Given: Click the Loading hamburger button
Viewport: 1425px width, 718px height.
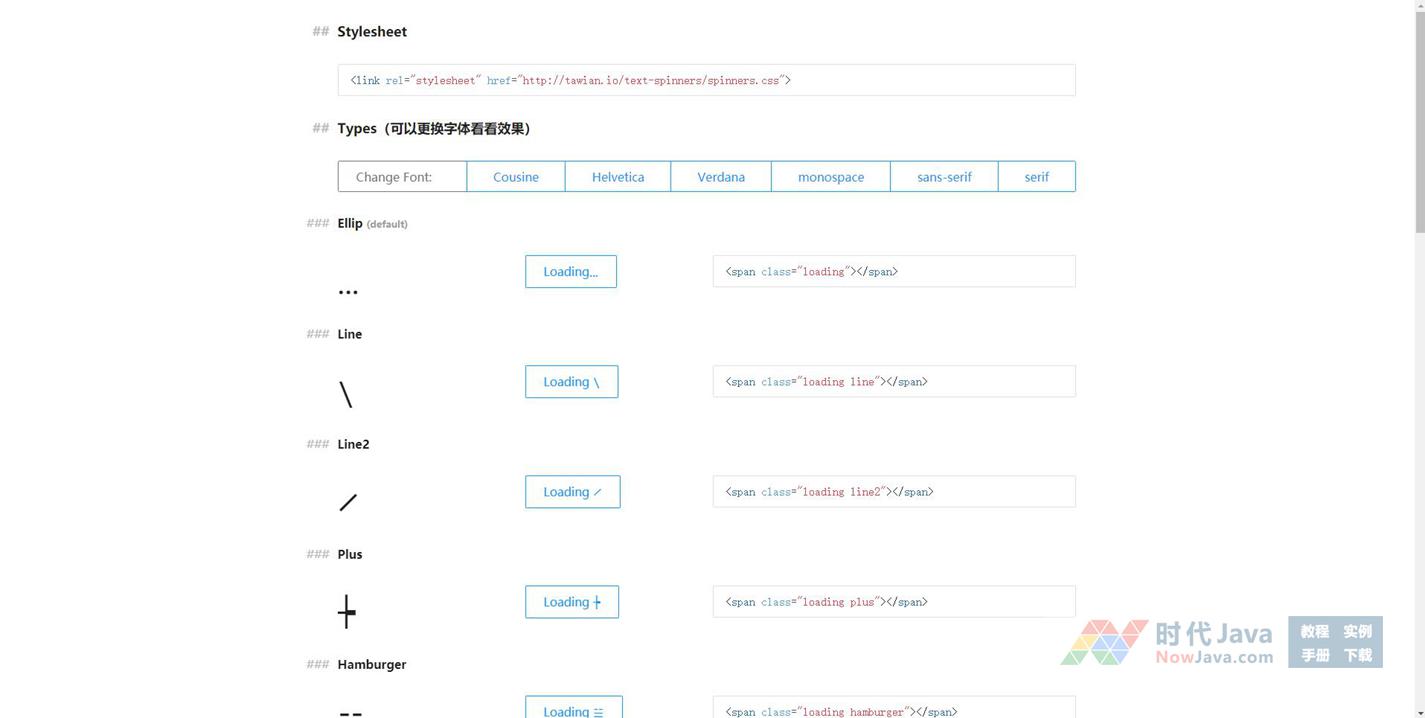Looking at the screenshot, I should 573,709.
